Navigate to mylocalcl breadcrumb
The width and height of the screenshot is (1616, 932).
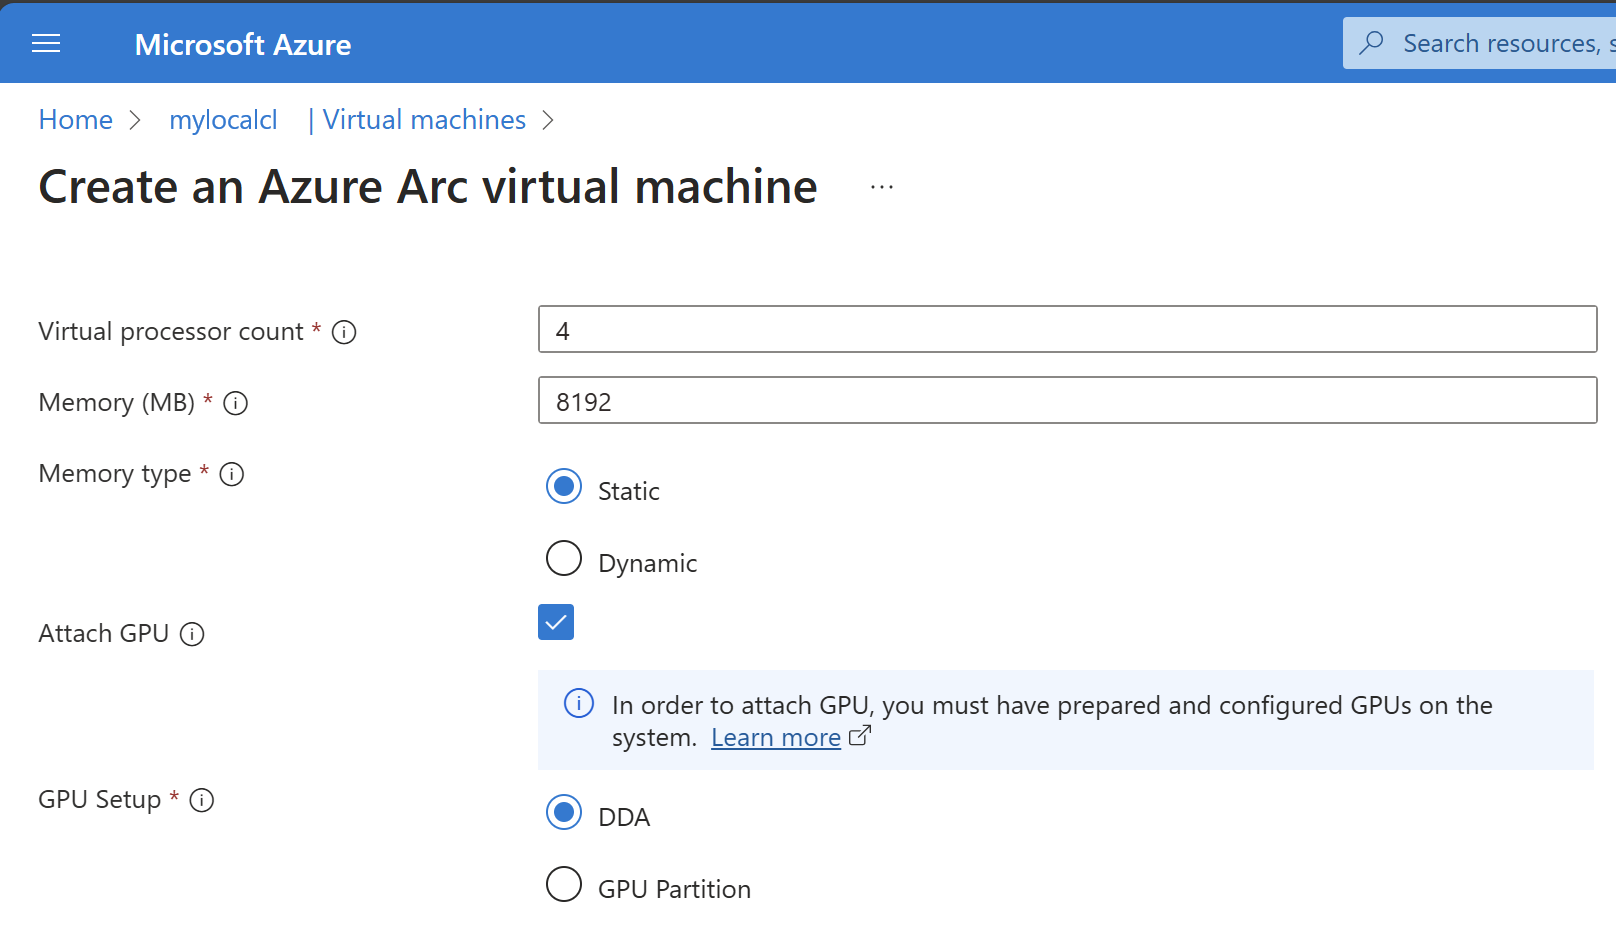(x=223, y=120)
